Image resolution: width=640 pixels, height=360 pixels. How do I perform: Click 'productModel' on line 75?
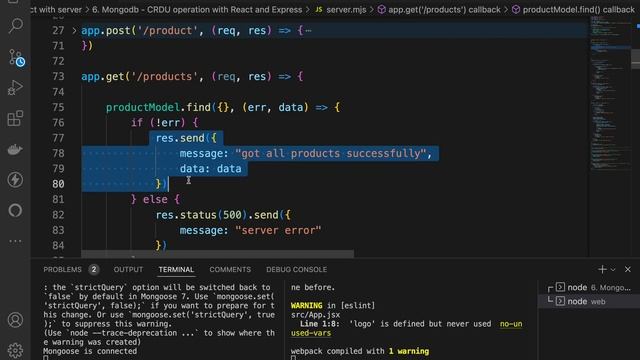143,107
